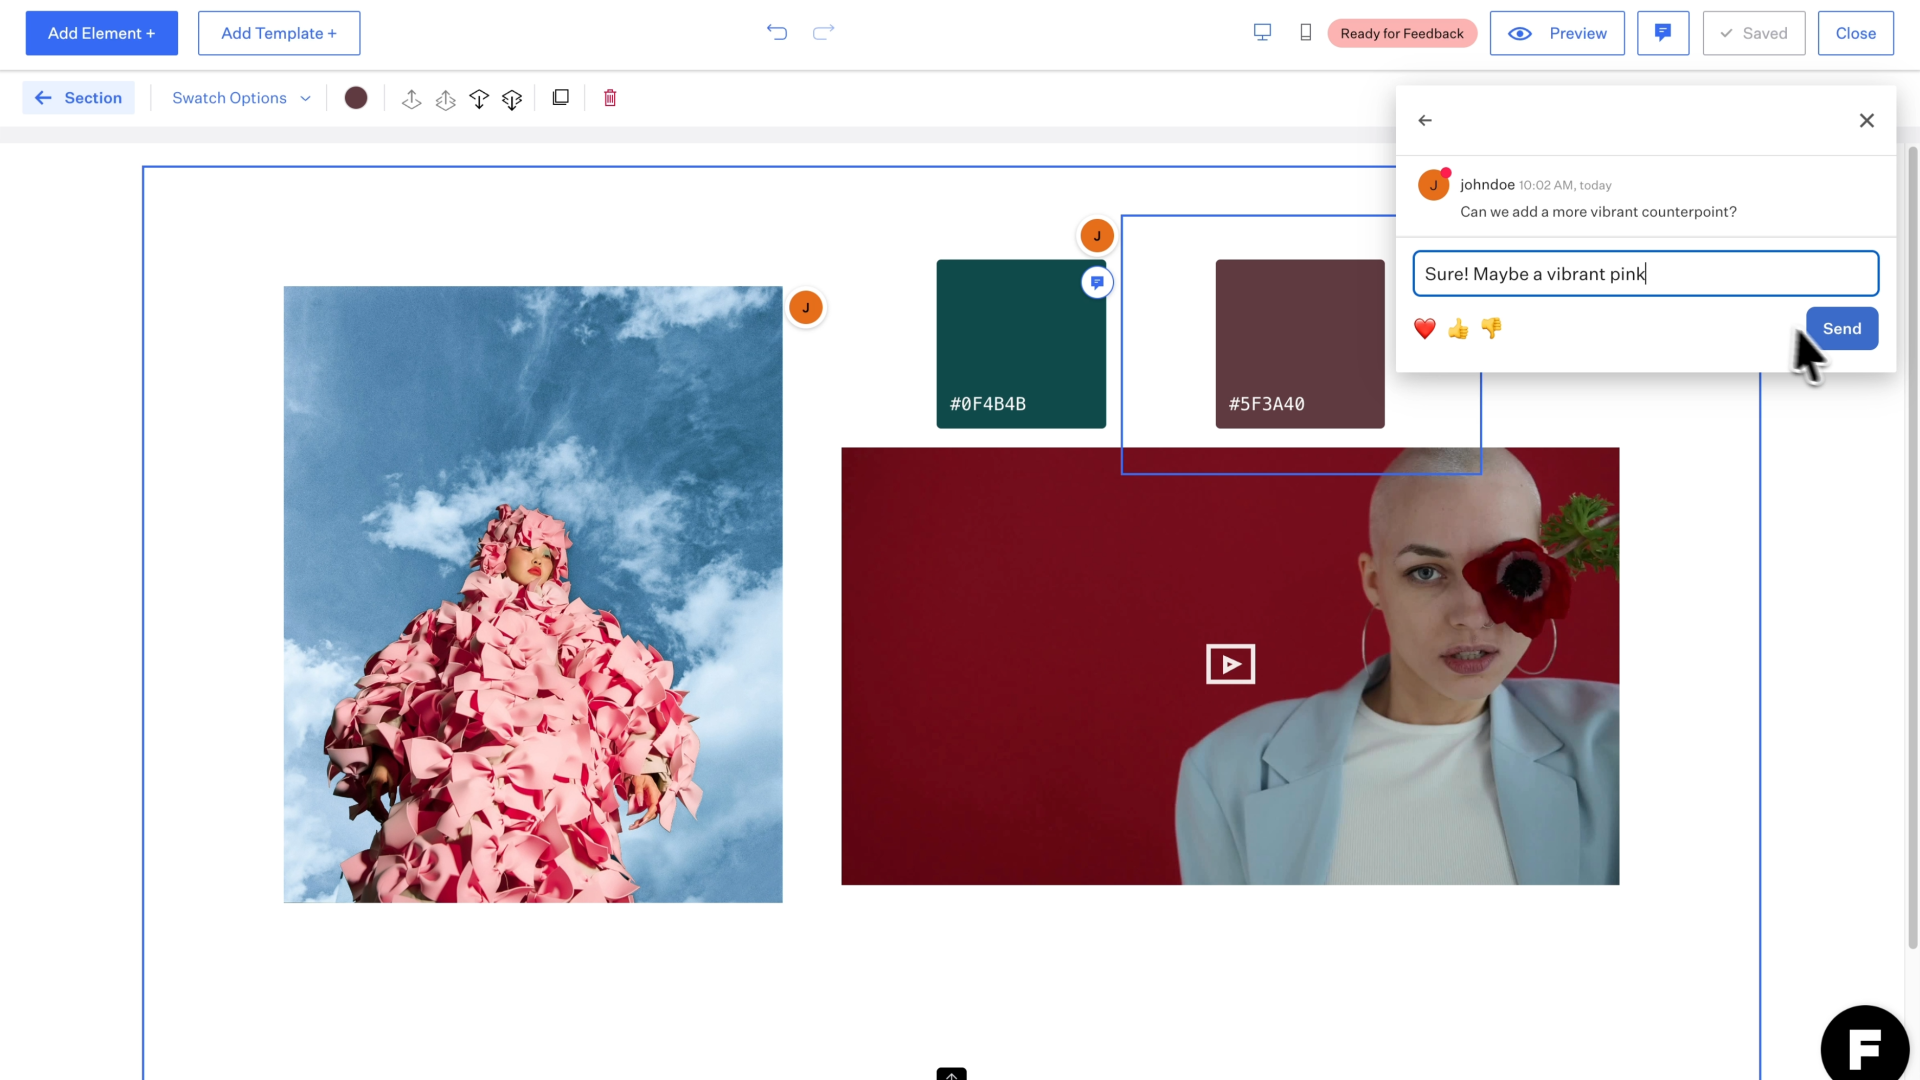The width and height of the screenshot is (1920, 1080).
Task: Open the swatch color picker circle
Action: 356,98
